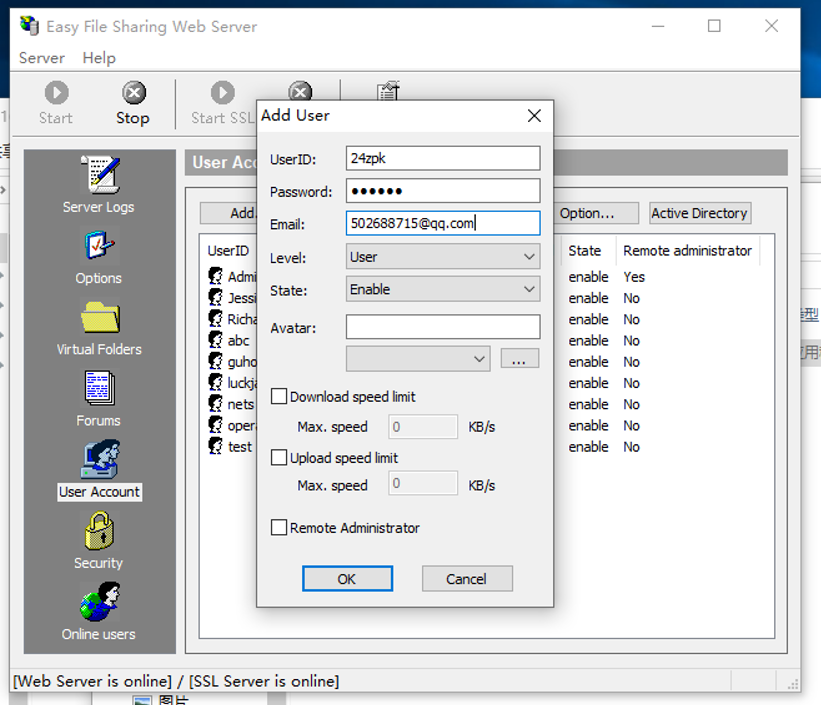Screen dimensions: 821x705
Task: Click into the Email field
Action: click(443, 223)
